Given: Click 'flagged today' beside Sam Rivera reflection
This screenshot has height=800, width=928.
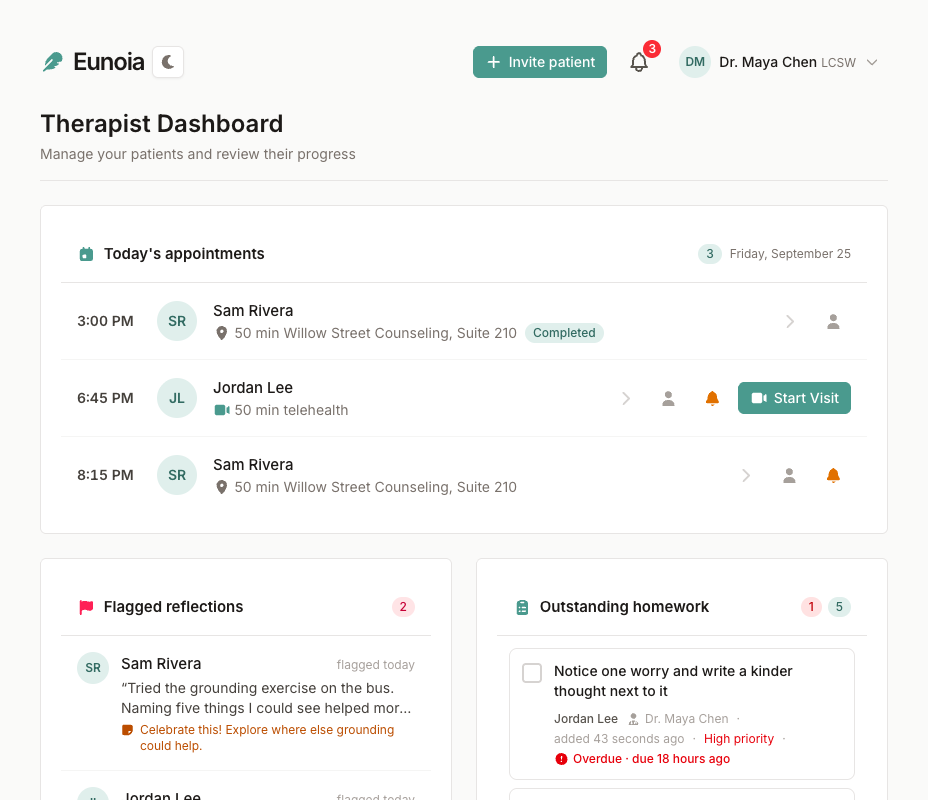Looking at the screenshot, I should coord(375,665).
